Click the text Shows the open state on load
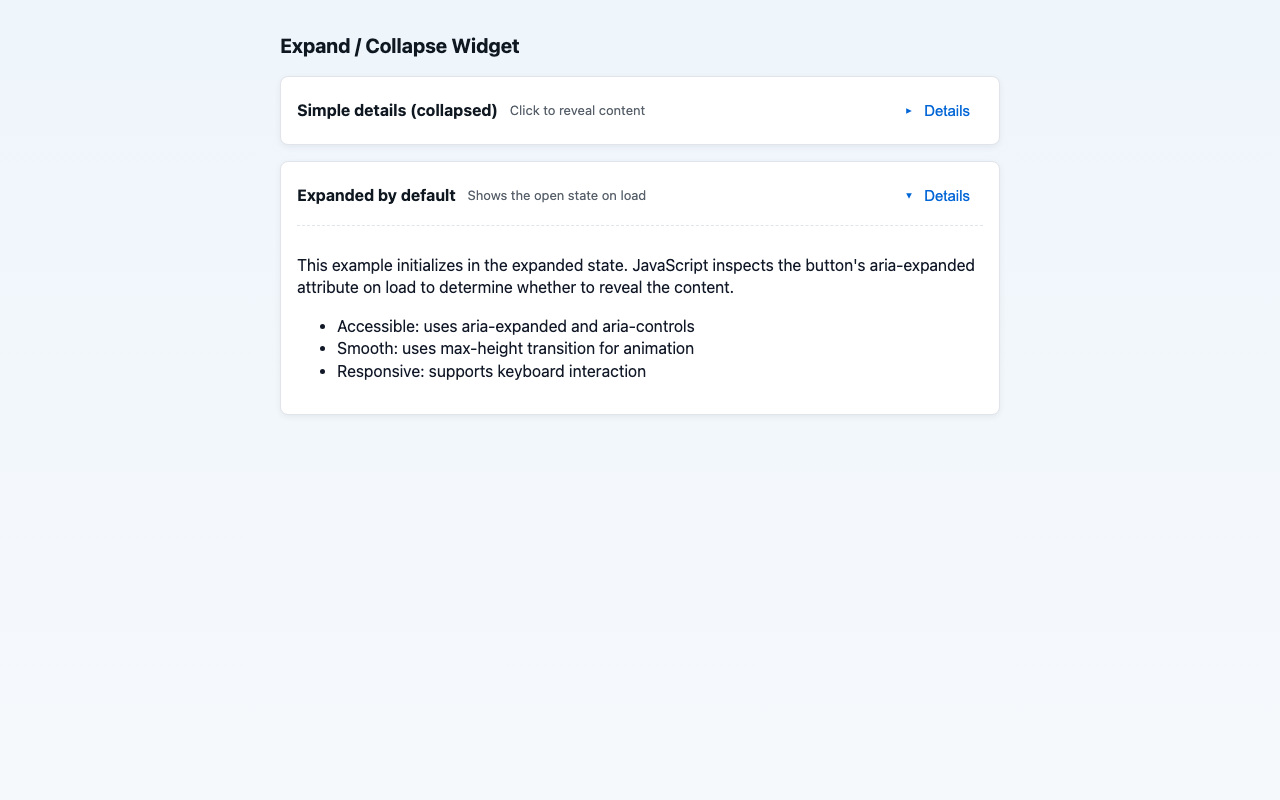This screenshot has width=1280, height=800. click(x=556, y=195)
